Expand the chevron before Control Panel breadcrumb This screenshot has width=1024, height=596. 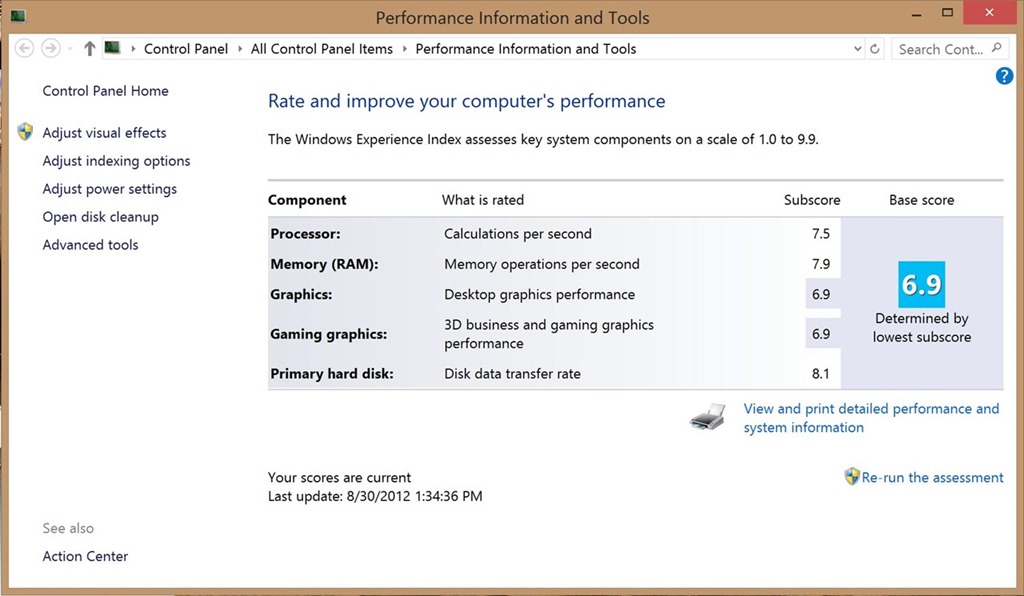133,49
